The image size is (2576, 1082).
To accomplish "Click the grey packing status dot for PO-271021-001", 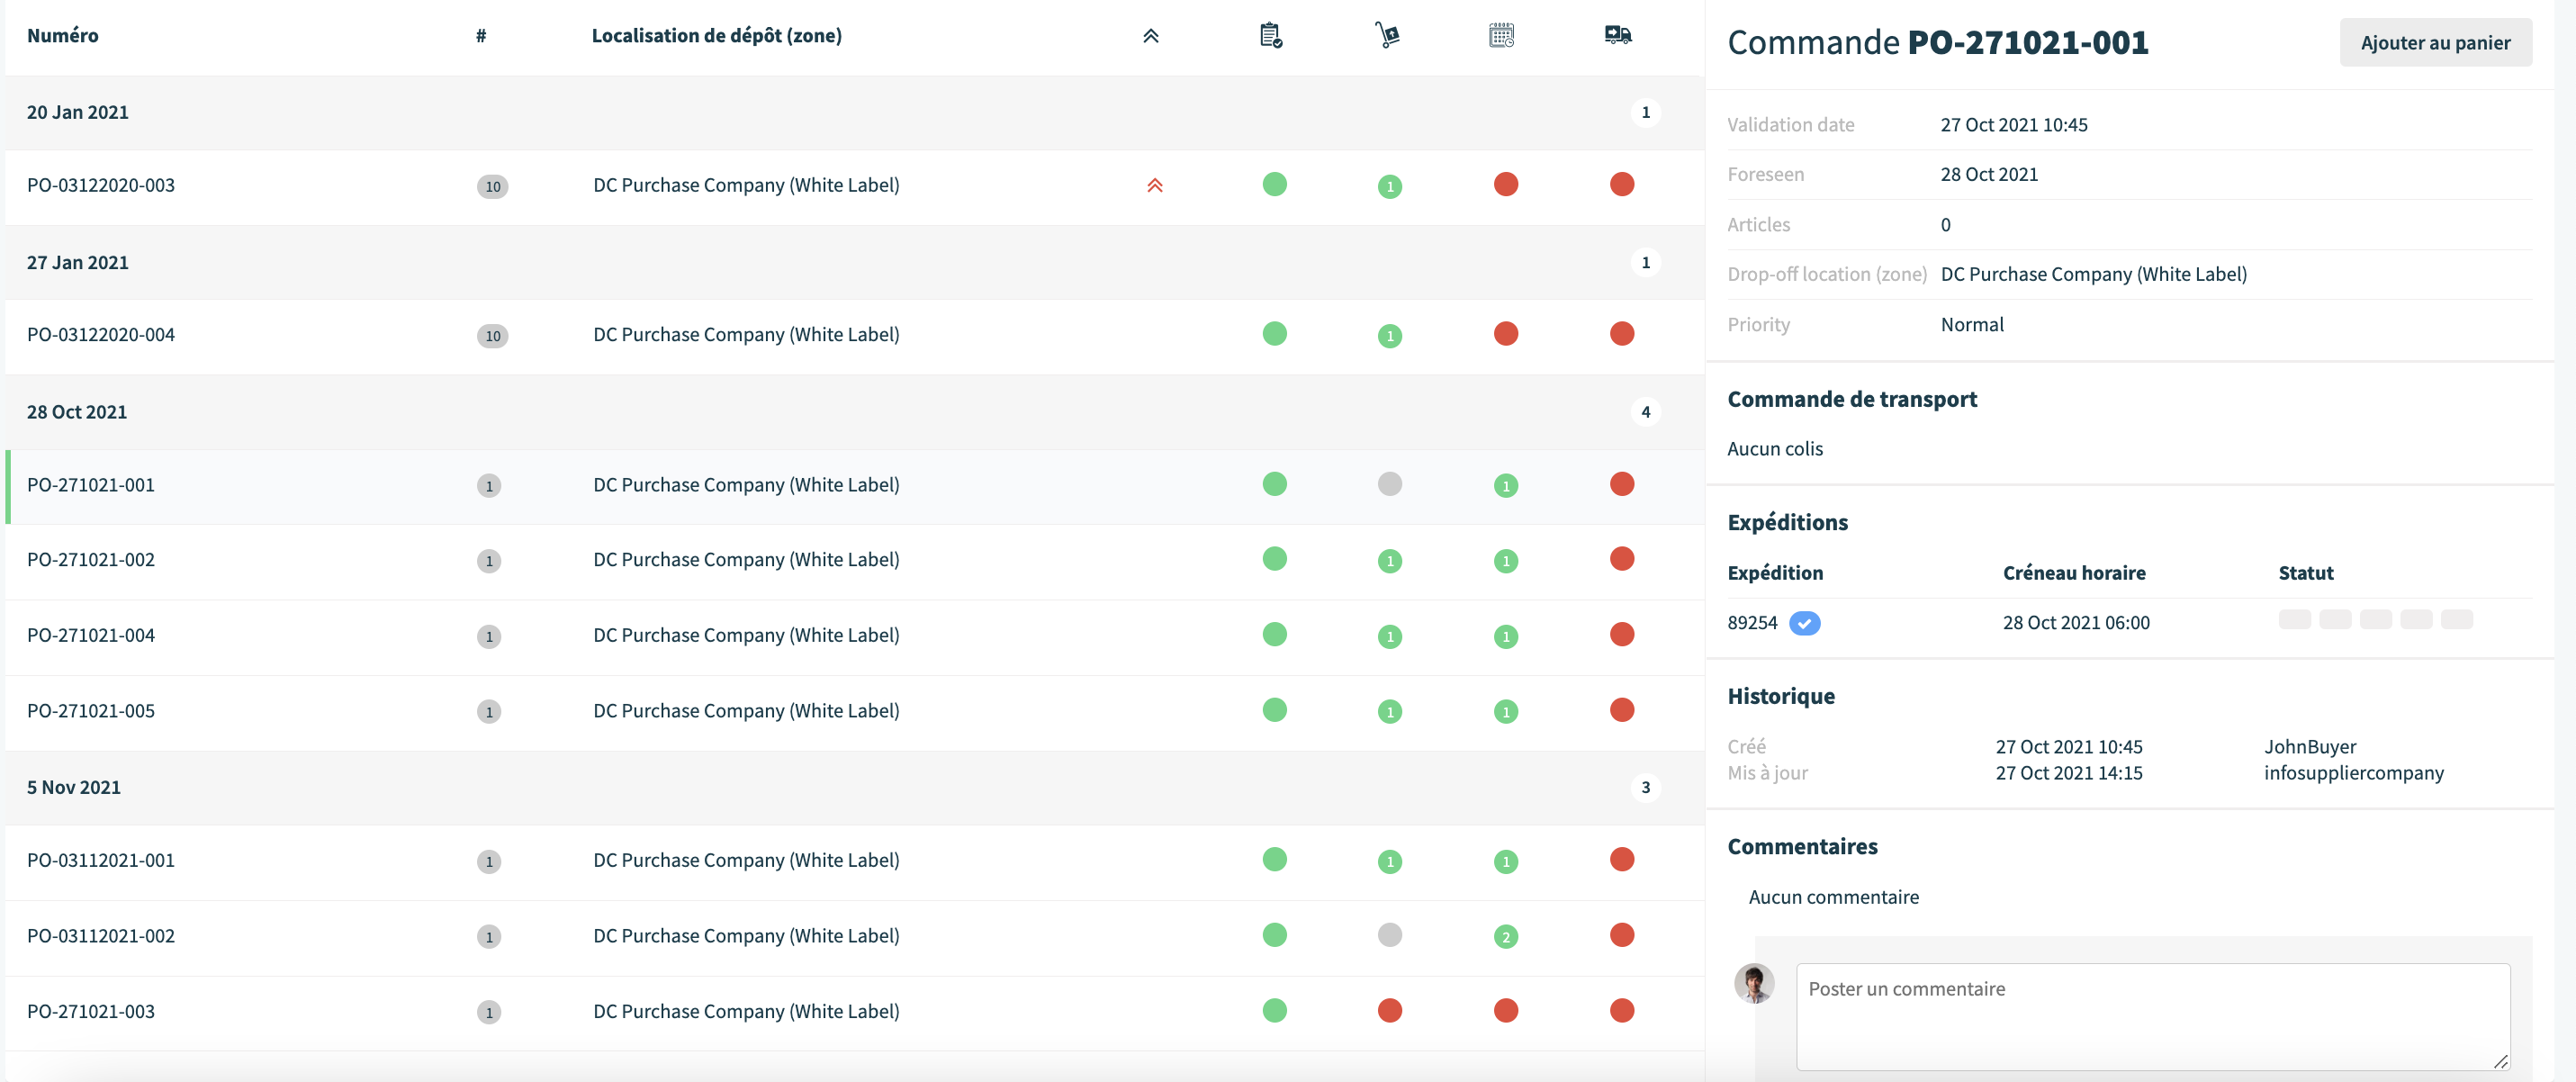I will pyautogui.click(x=1389, y=484).
